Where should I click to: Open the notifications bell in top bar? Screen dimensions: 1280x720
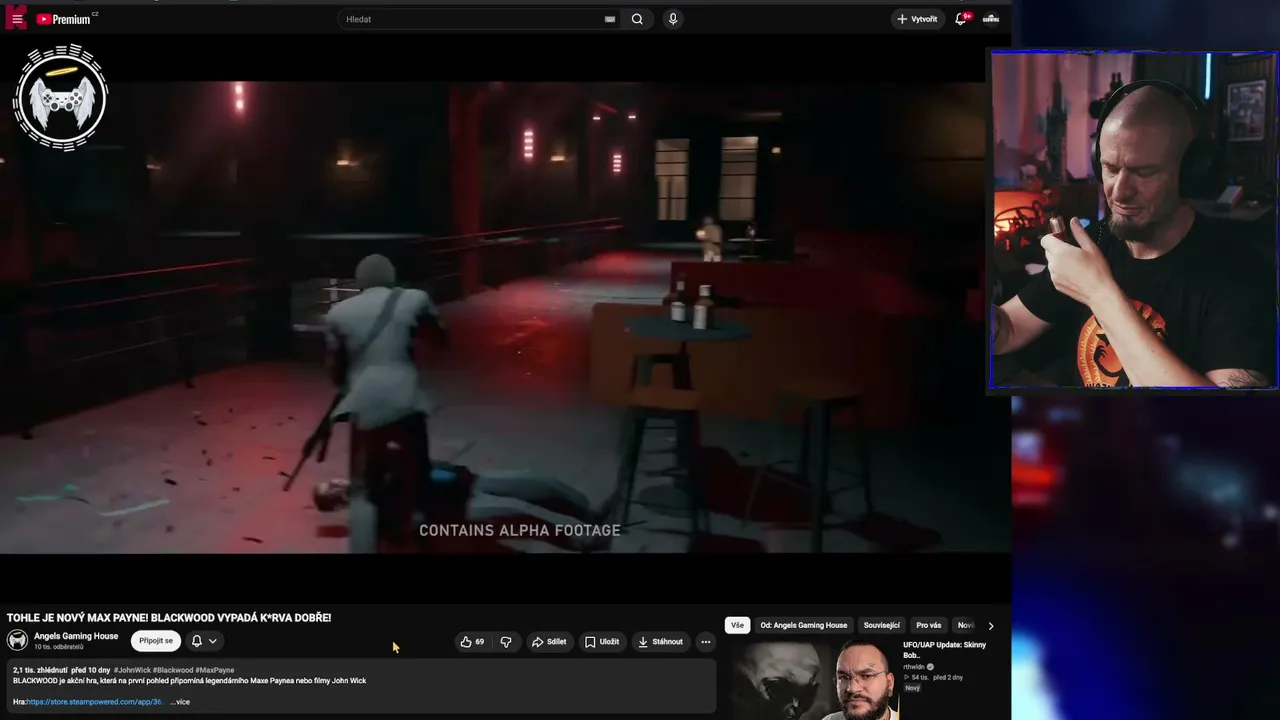point(961,19)
